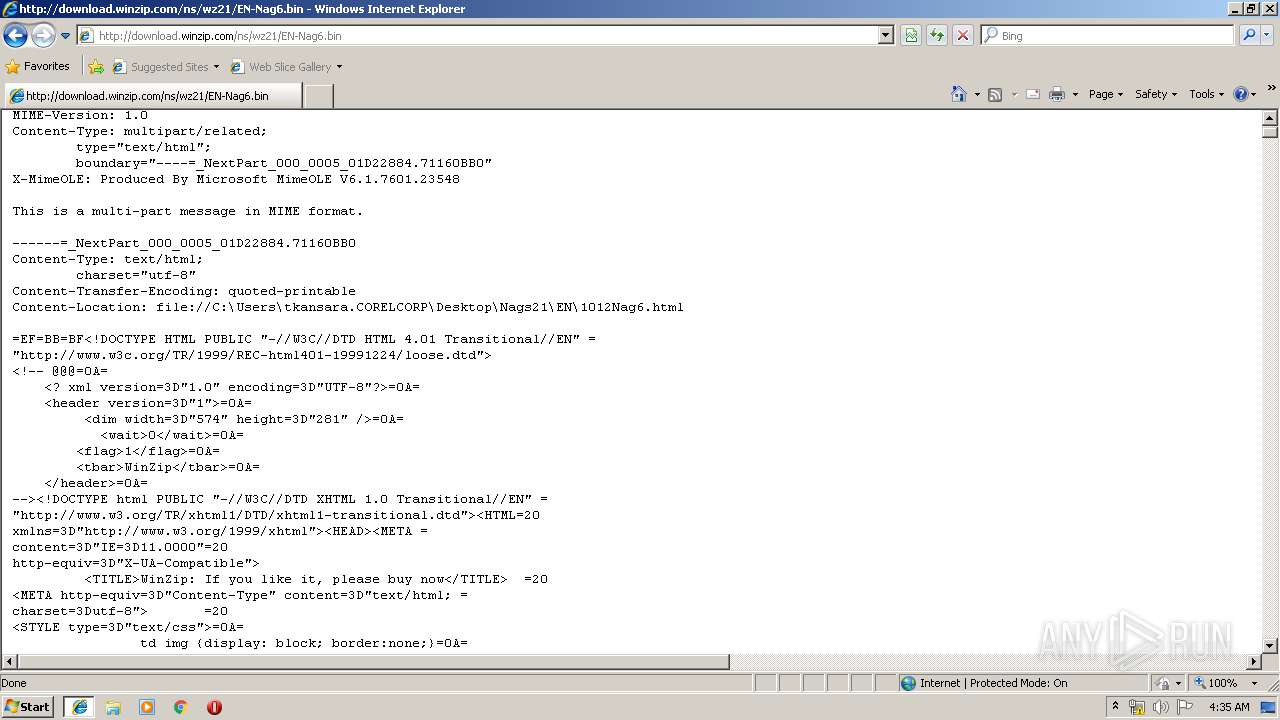Click the RSS Feeds icon

995,94
